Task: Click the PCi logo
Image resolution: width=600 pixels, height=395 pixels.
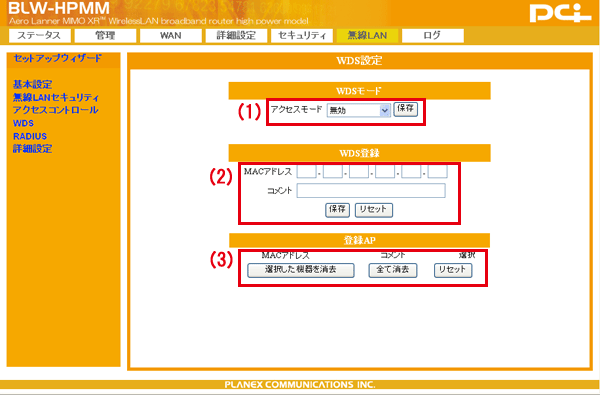Action: [561, 13]
